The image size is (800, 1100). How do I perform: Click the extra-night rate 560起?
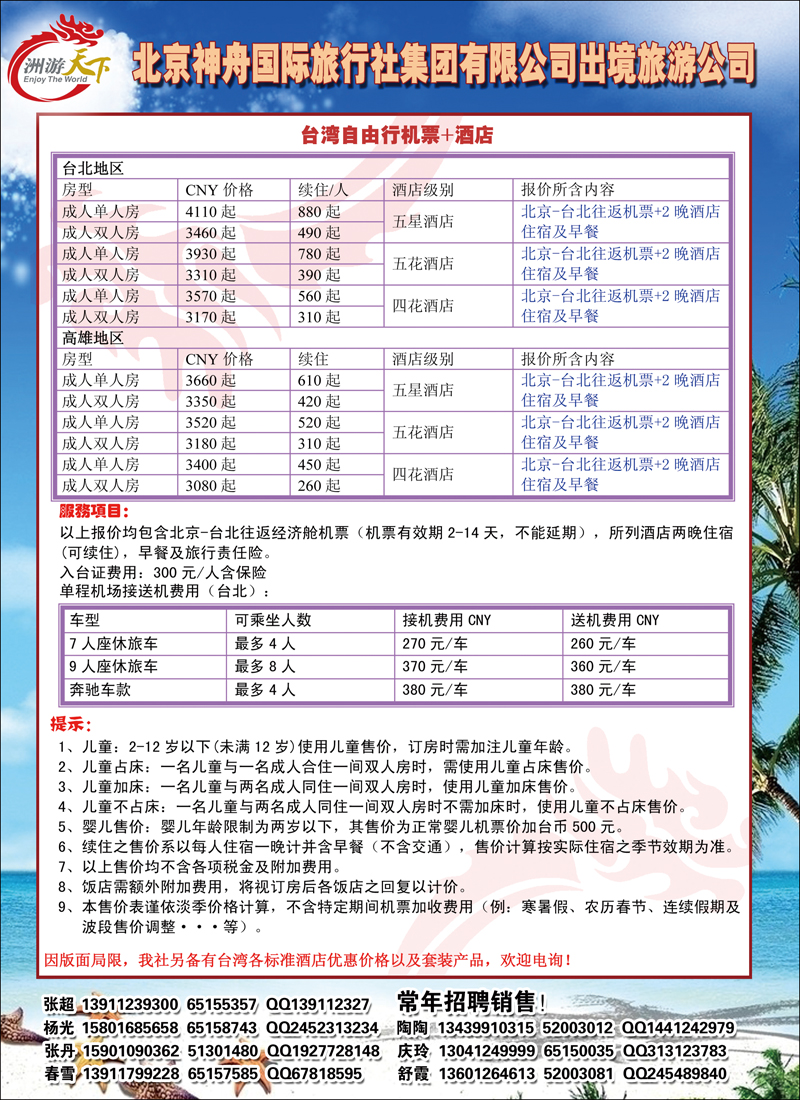point(319,295)
